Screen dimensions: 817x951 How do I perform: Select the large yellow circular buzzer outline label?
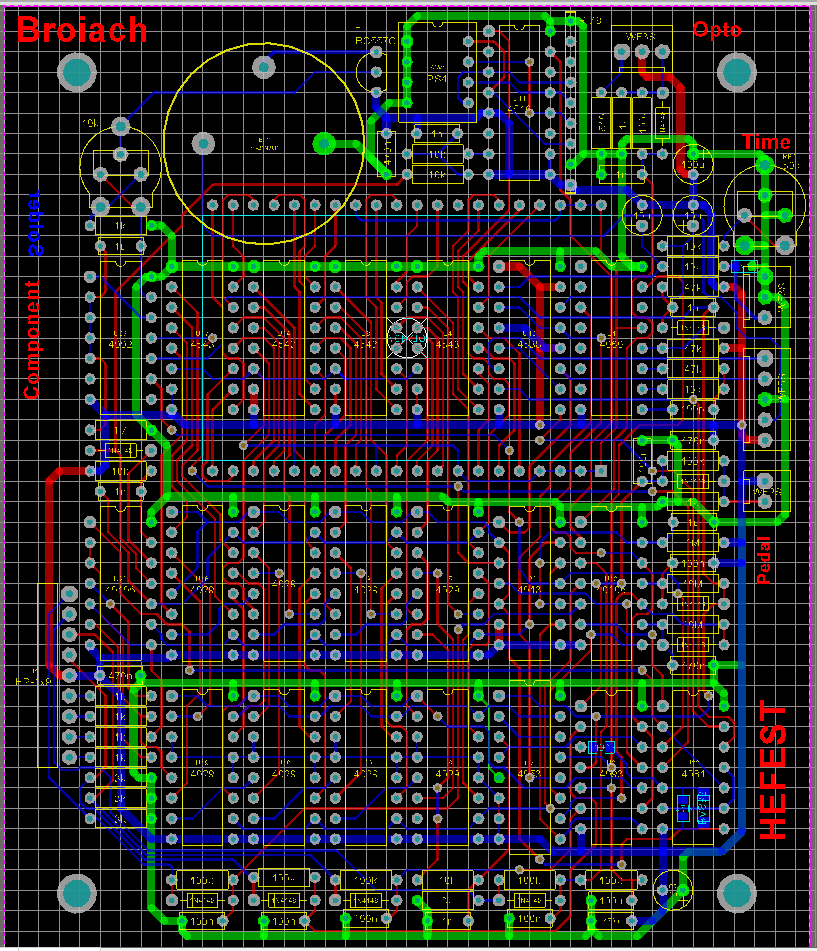click(264, 144)
